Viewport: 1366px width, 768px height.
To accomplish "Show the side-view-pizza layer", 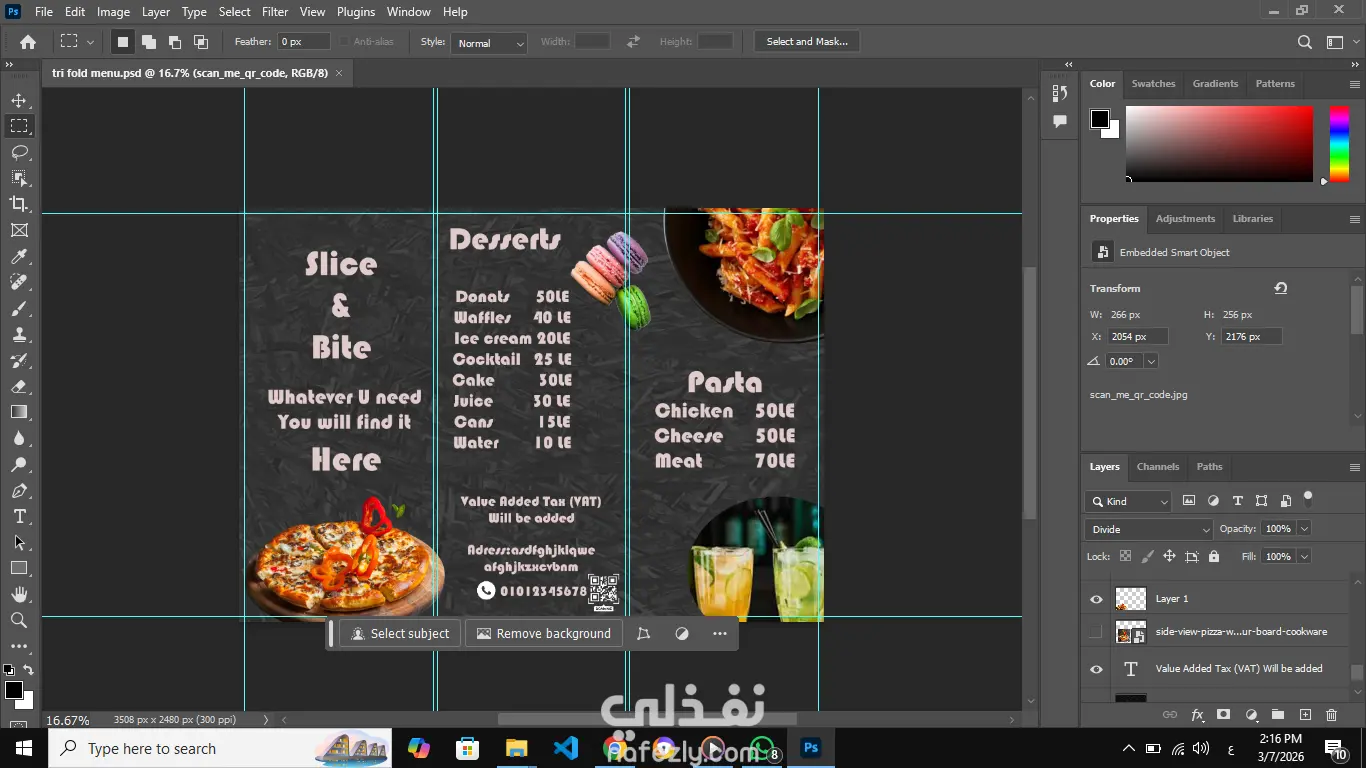I will (1096, 632).
